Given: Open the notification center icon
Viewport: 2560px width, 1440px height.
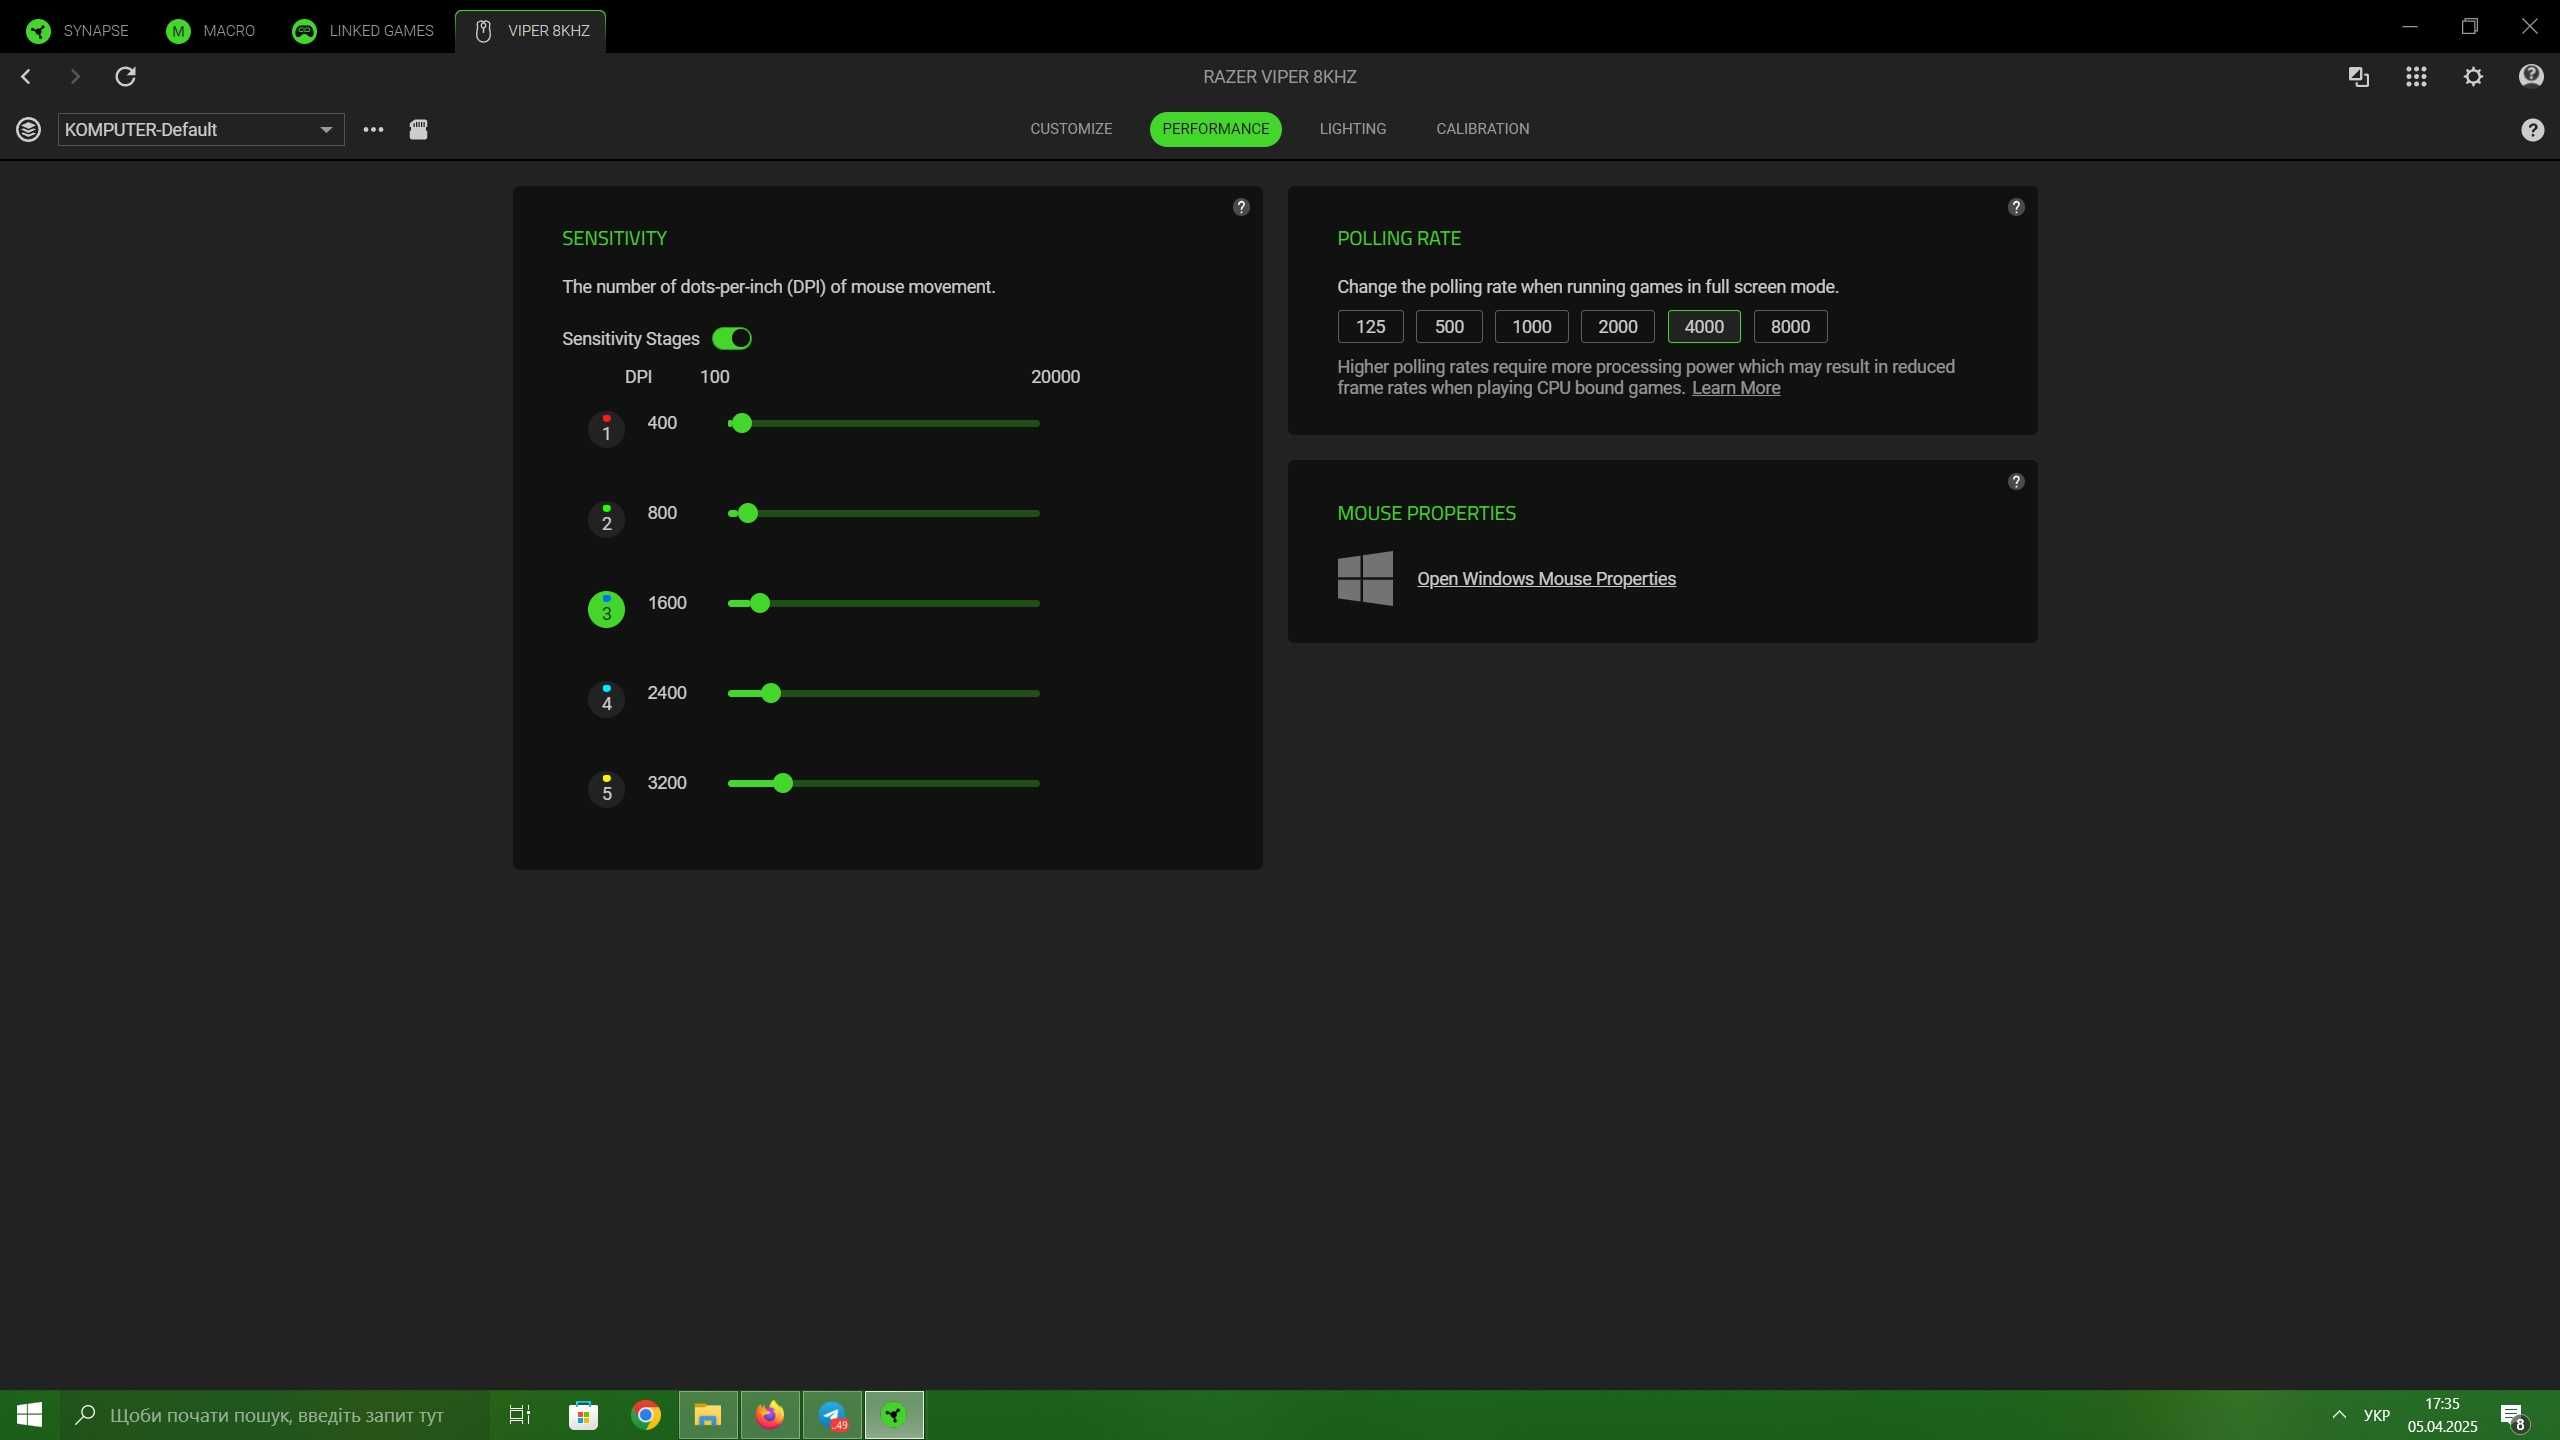Looking at the screenshot, I should (2513, 1416).
